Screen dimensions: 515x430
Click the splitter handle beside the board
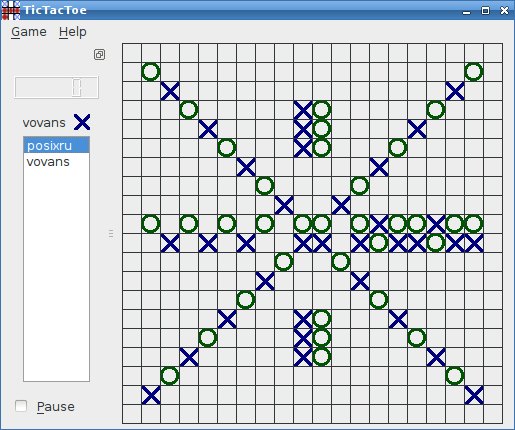click(111, 233)
